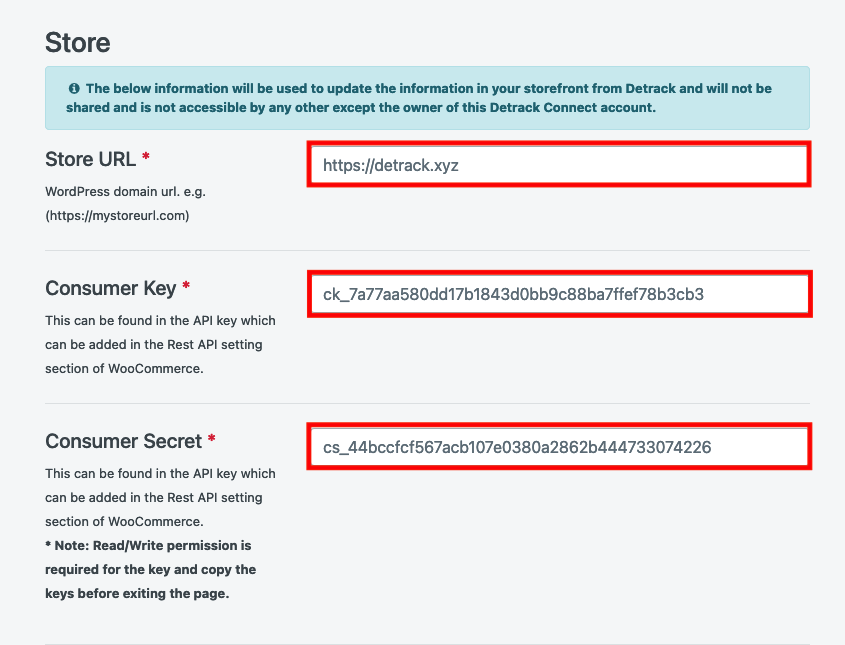Screen dimensions: 845x645
Task: Click the info icon in the blue banner
Action: point(74,88)
